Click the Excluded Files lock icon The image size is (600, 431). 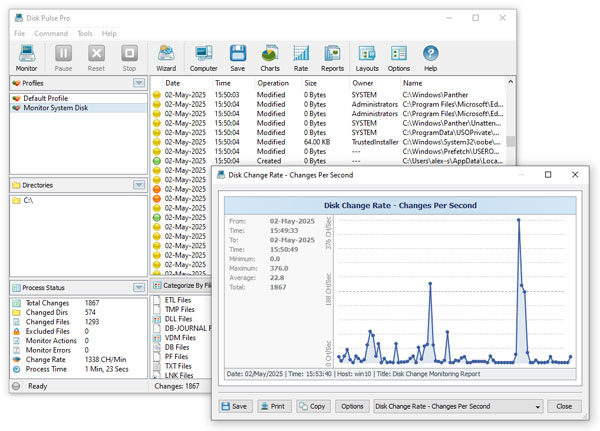[16, 331]
